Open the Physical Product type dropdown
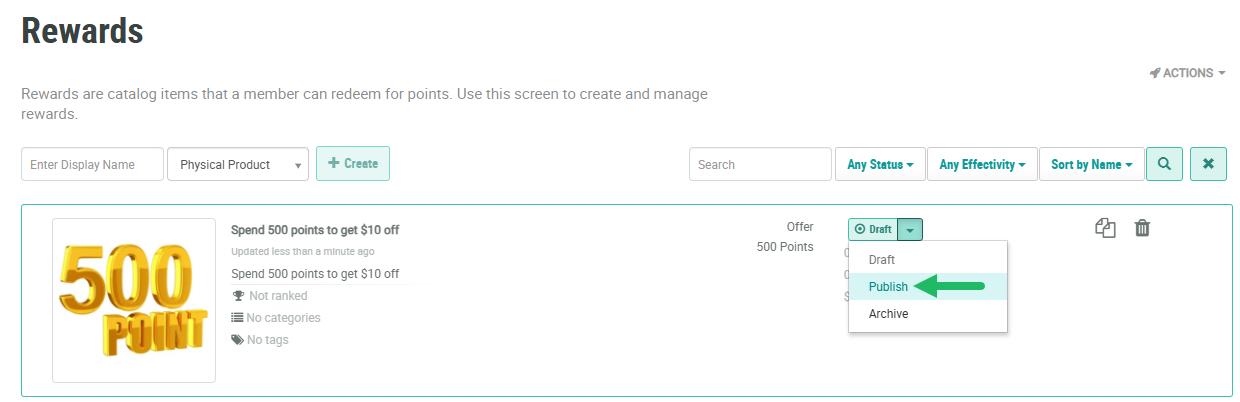This screenshot has height=402, width=1240. pyautogui.click(x=237, y=165)
